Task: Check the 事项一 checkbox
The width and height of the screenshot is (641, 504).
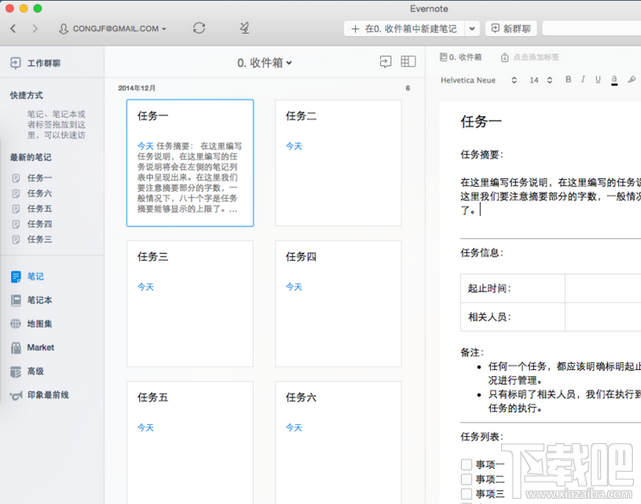Action: pyautogui.click(x=466, y=464)
